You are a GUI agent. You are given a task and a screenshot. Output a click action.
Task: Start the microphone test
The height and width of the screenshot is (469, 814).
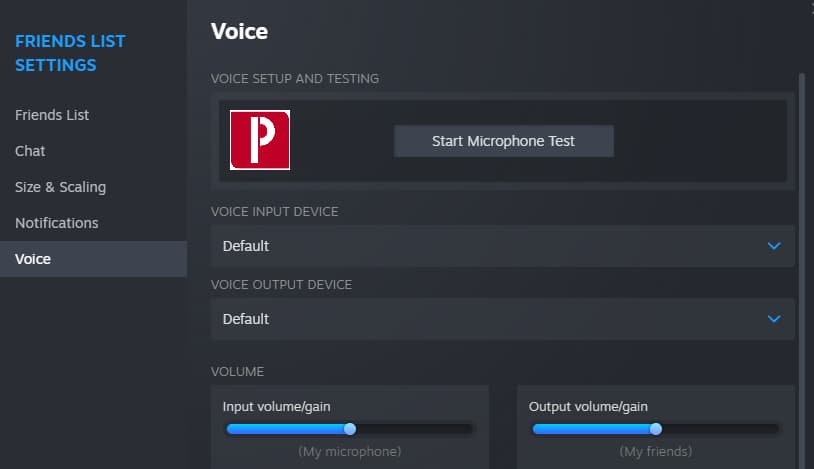(x=503, y=141)
